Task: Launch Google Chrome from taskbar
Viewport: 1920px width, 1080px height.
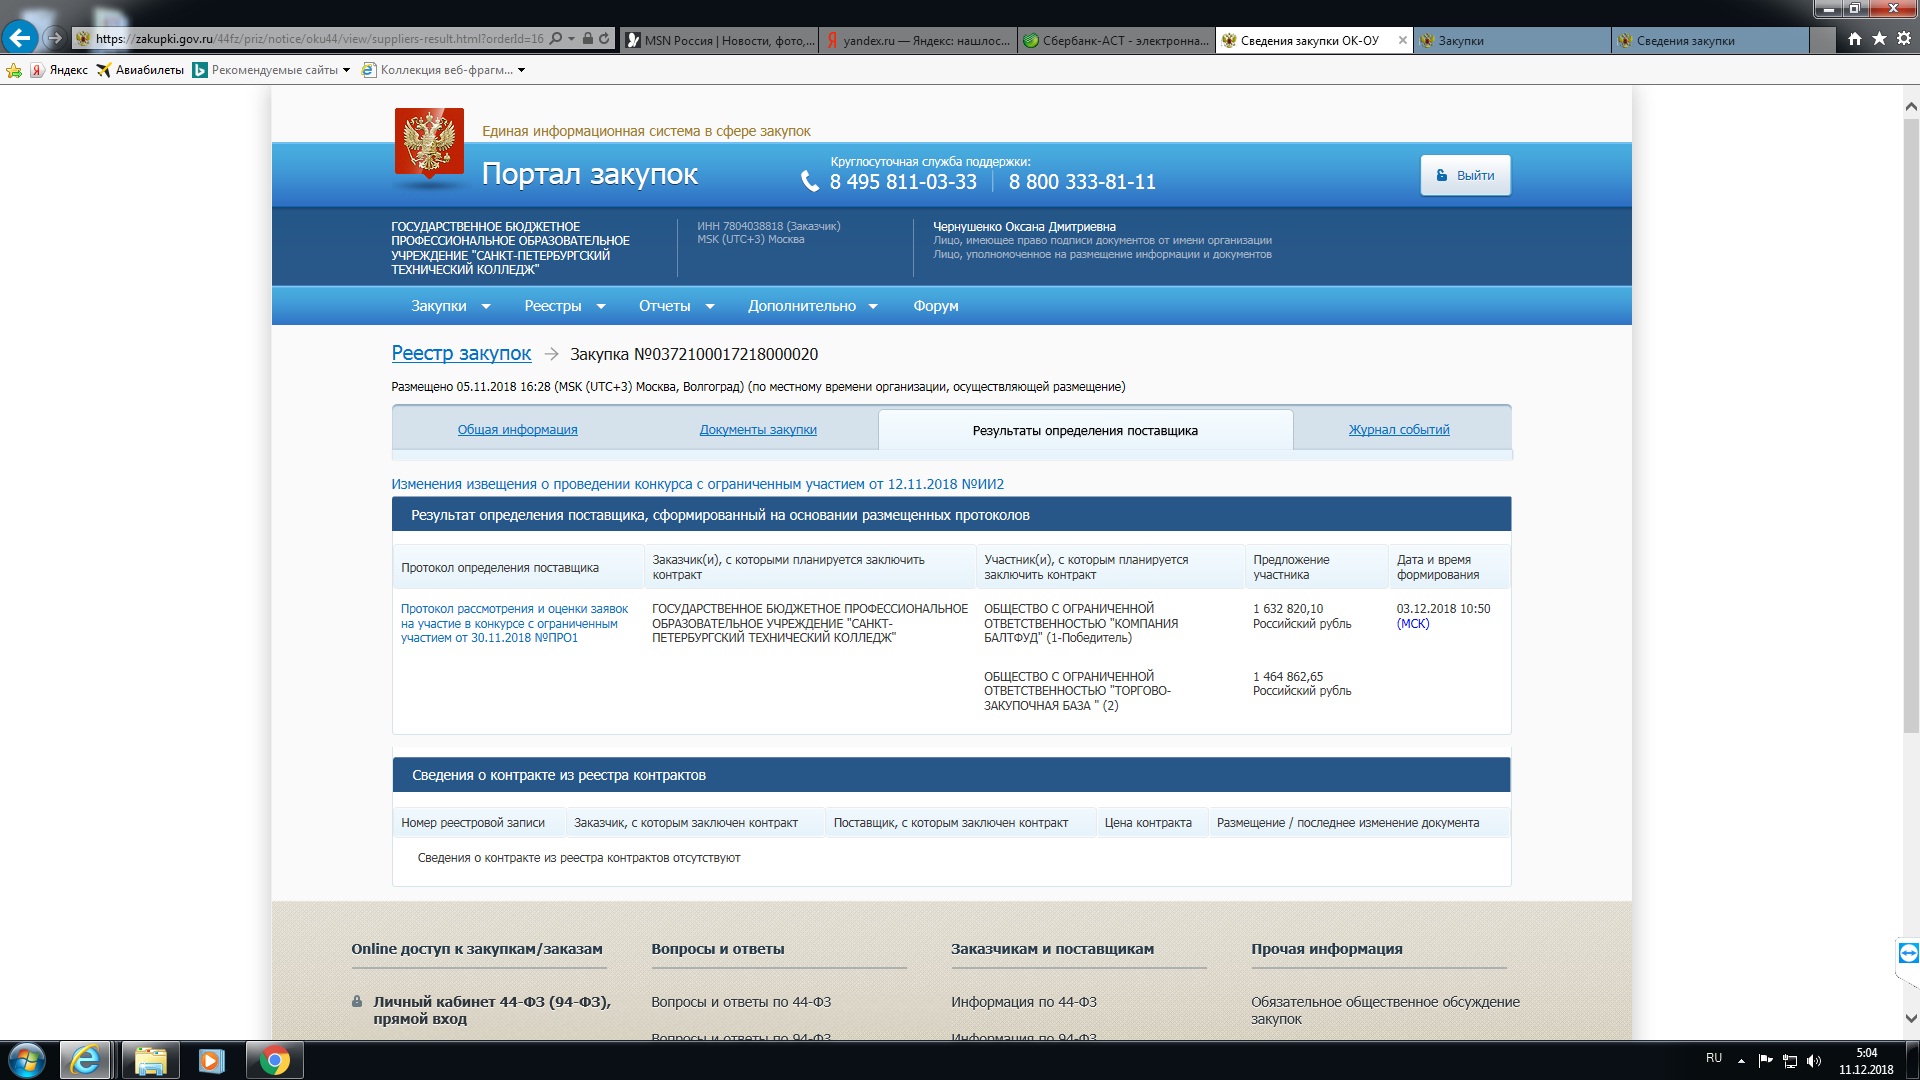Action: click(274, 1060)
